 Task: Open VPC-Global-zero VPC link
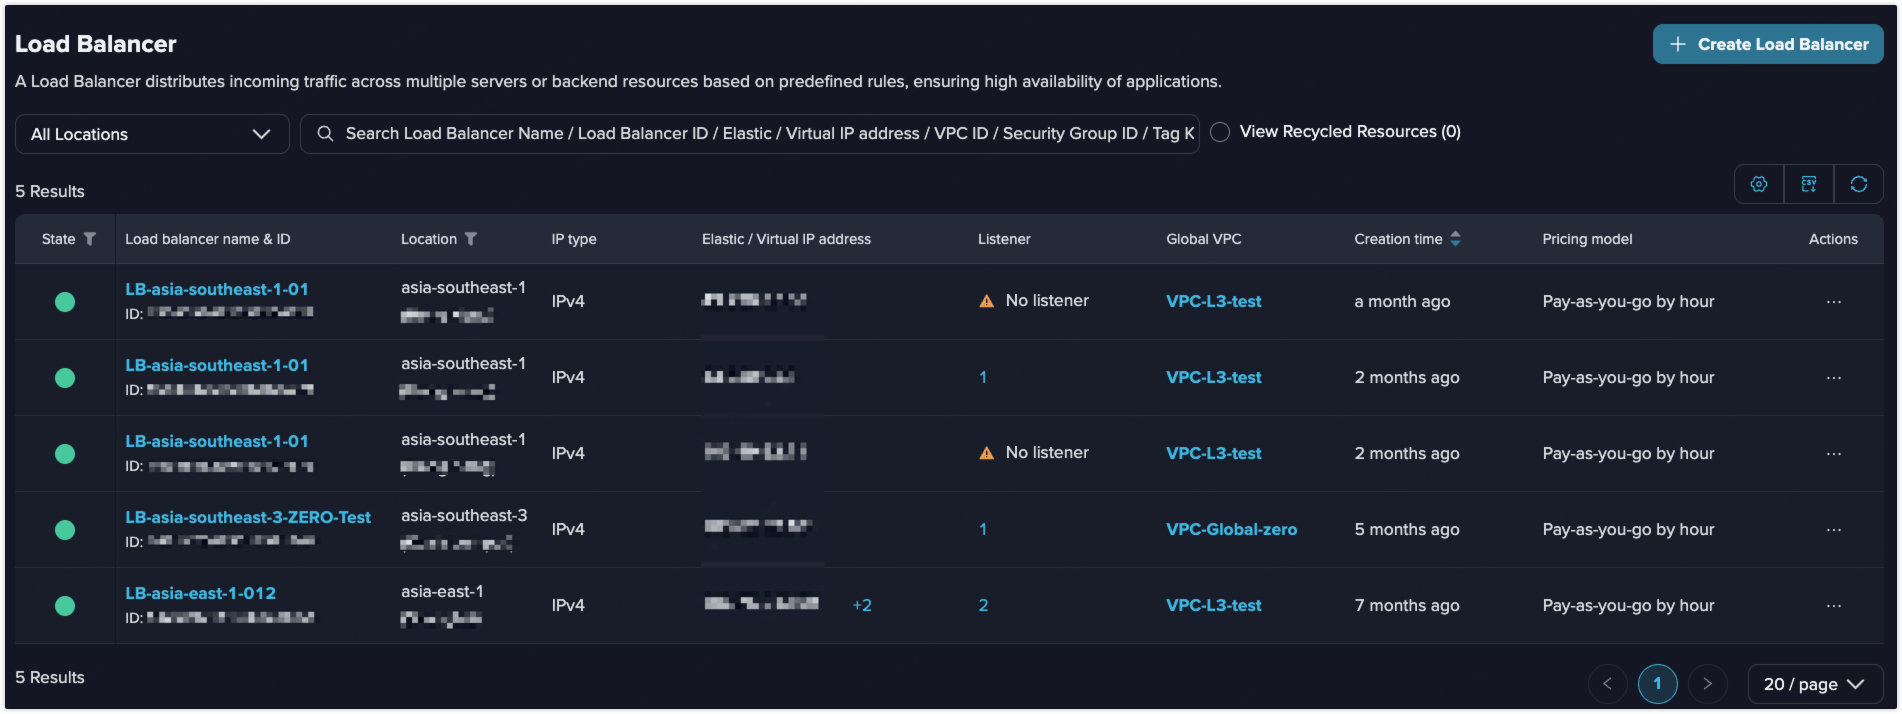click(1231, 530)
